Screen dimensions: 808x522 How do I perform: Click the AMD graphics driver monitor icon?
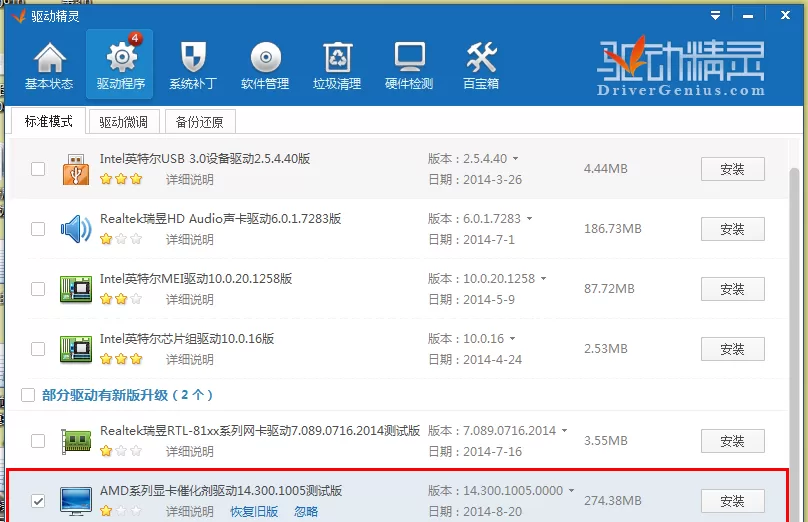coord(76,501)
